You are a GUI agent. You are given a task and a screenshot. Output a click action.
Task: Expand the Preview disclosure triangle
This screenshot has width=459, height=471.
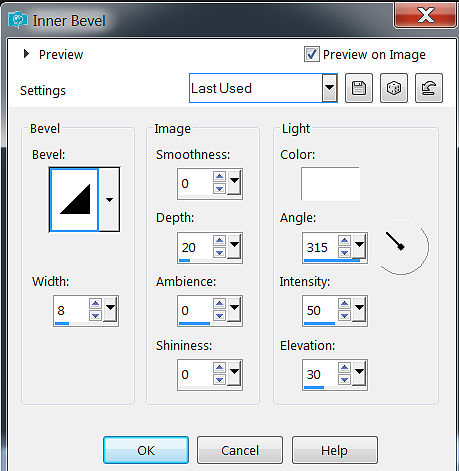click(26, 54)
